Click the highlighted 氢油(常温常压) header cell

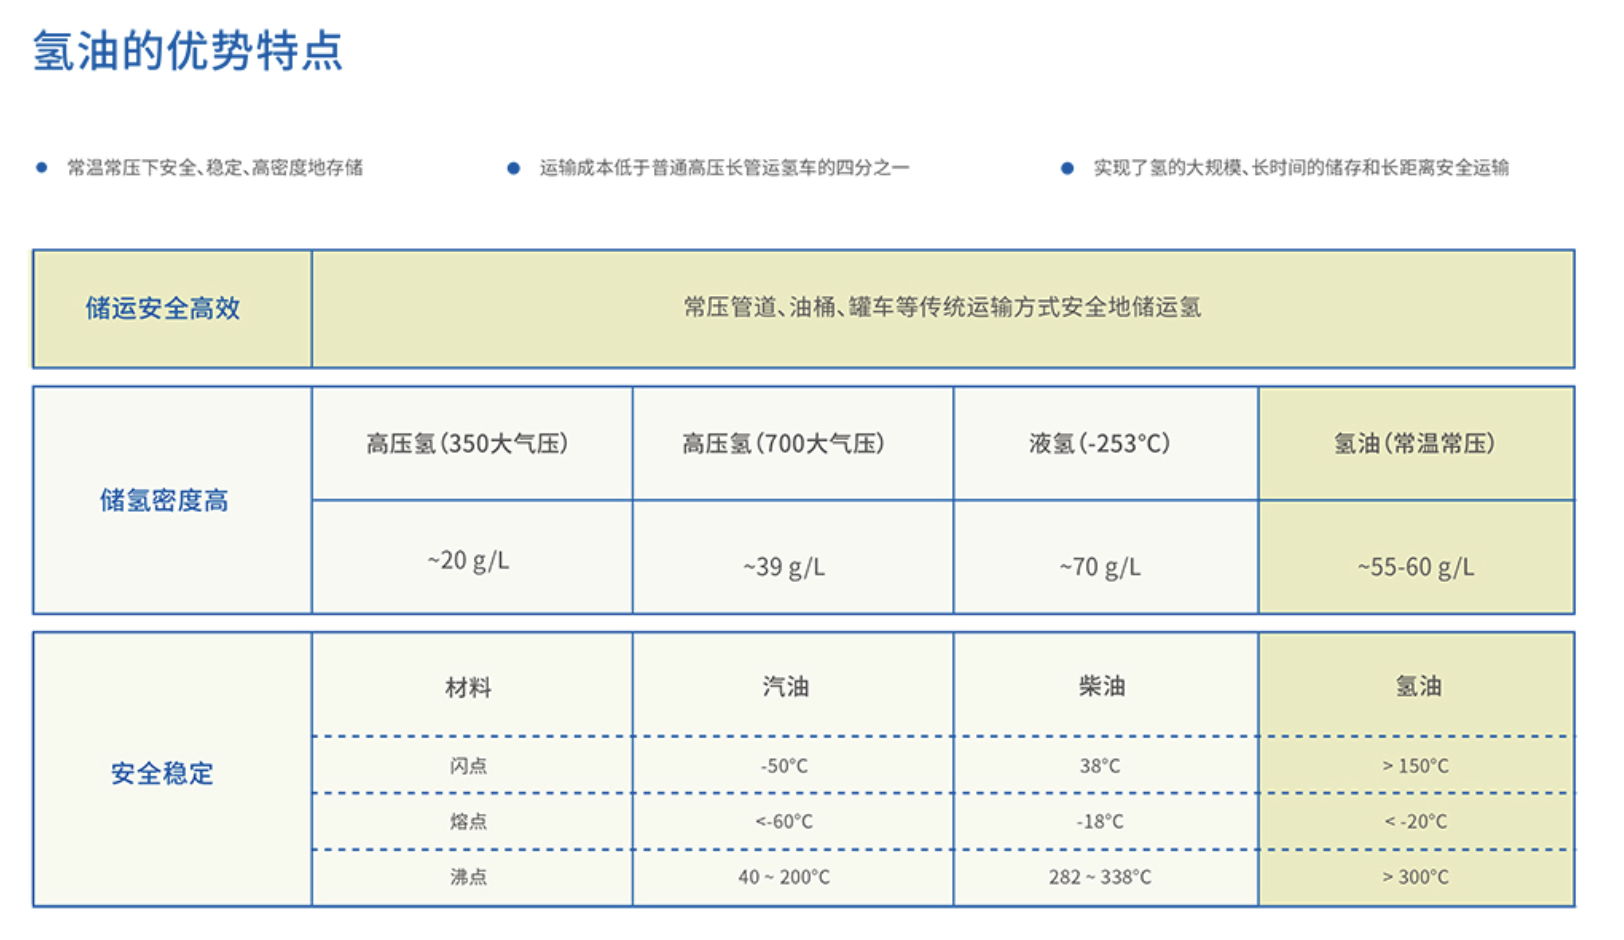[x=1414, y=443]
